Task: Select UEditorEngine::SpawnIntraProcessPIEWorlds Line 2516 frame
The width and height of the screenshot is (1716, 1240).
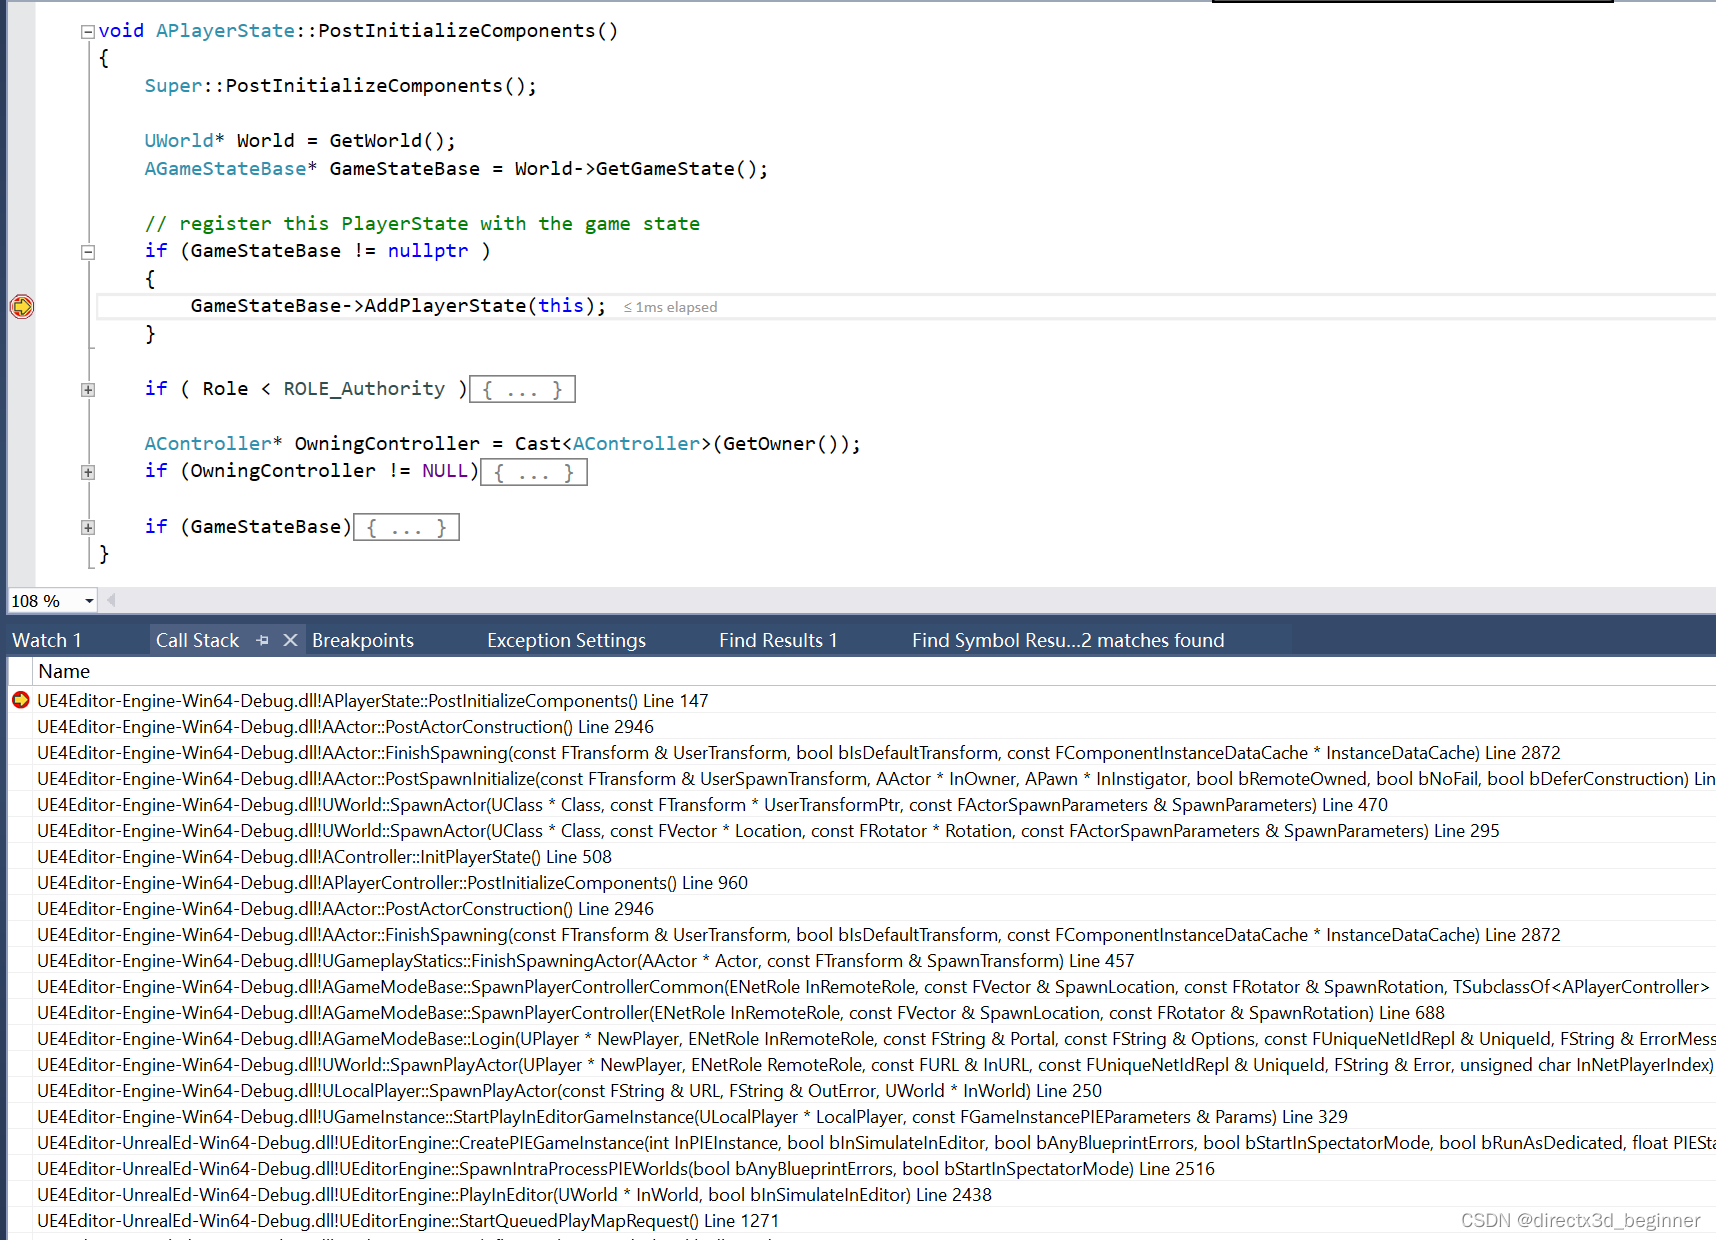Action: coord(626,1169)
